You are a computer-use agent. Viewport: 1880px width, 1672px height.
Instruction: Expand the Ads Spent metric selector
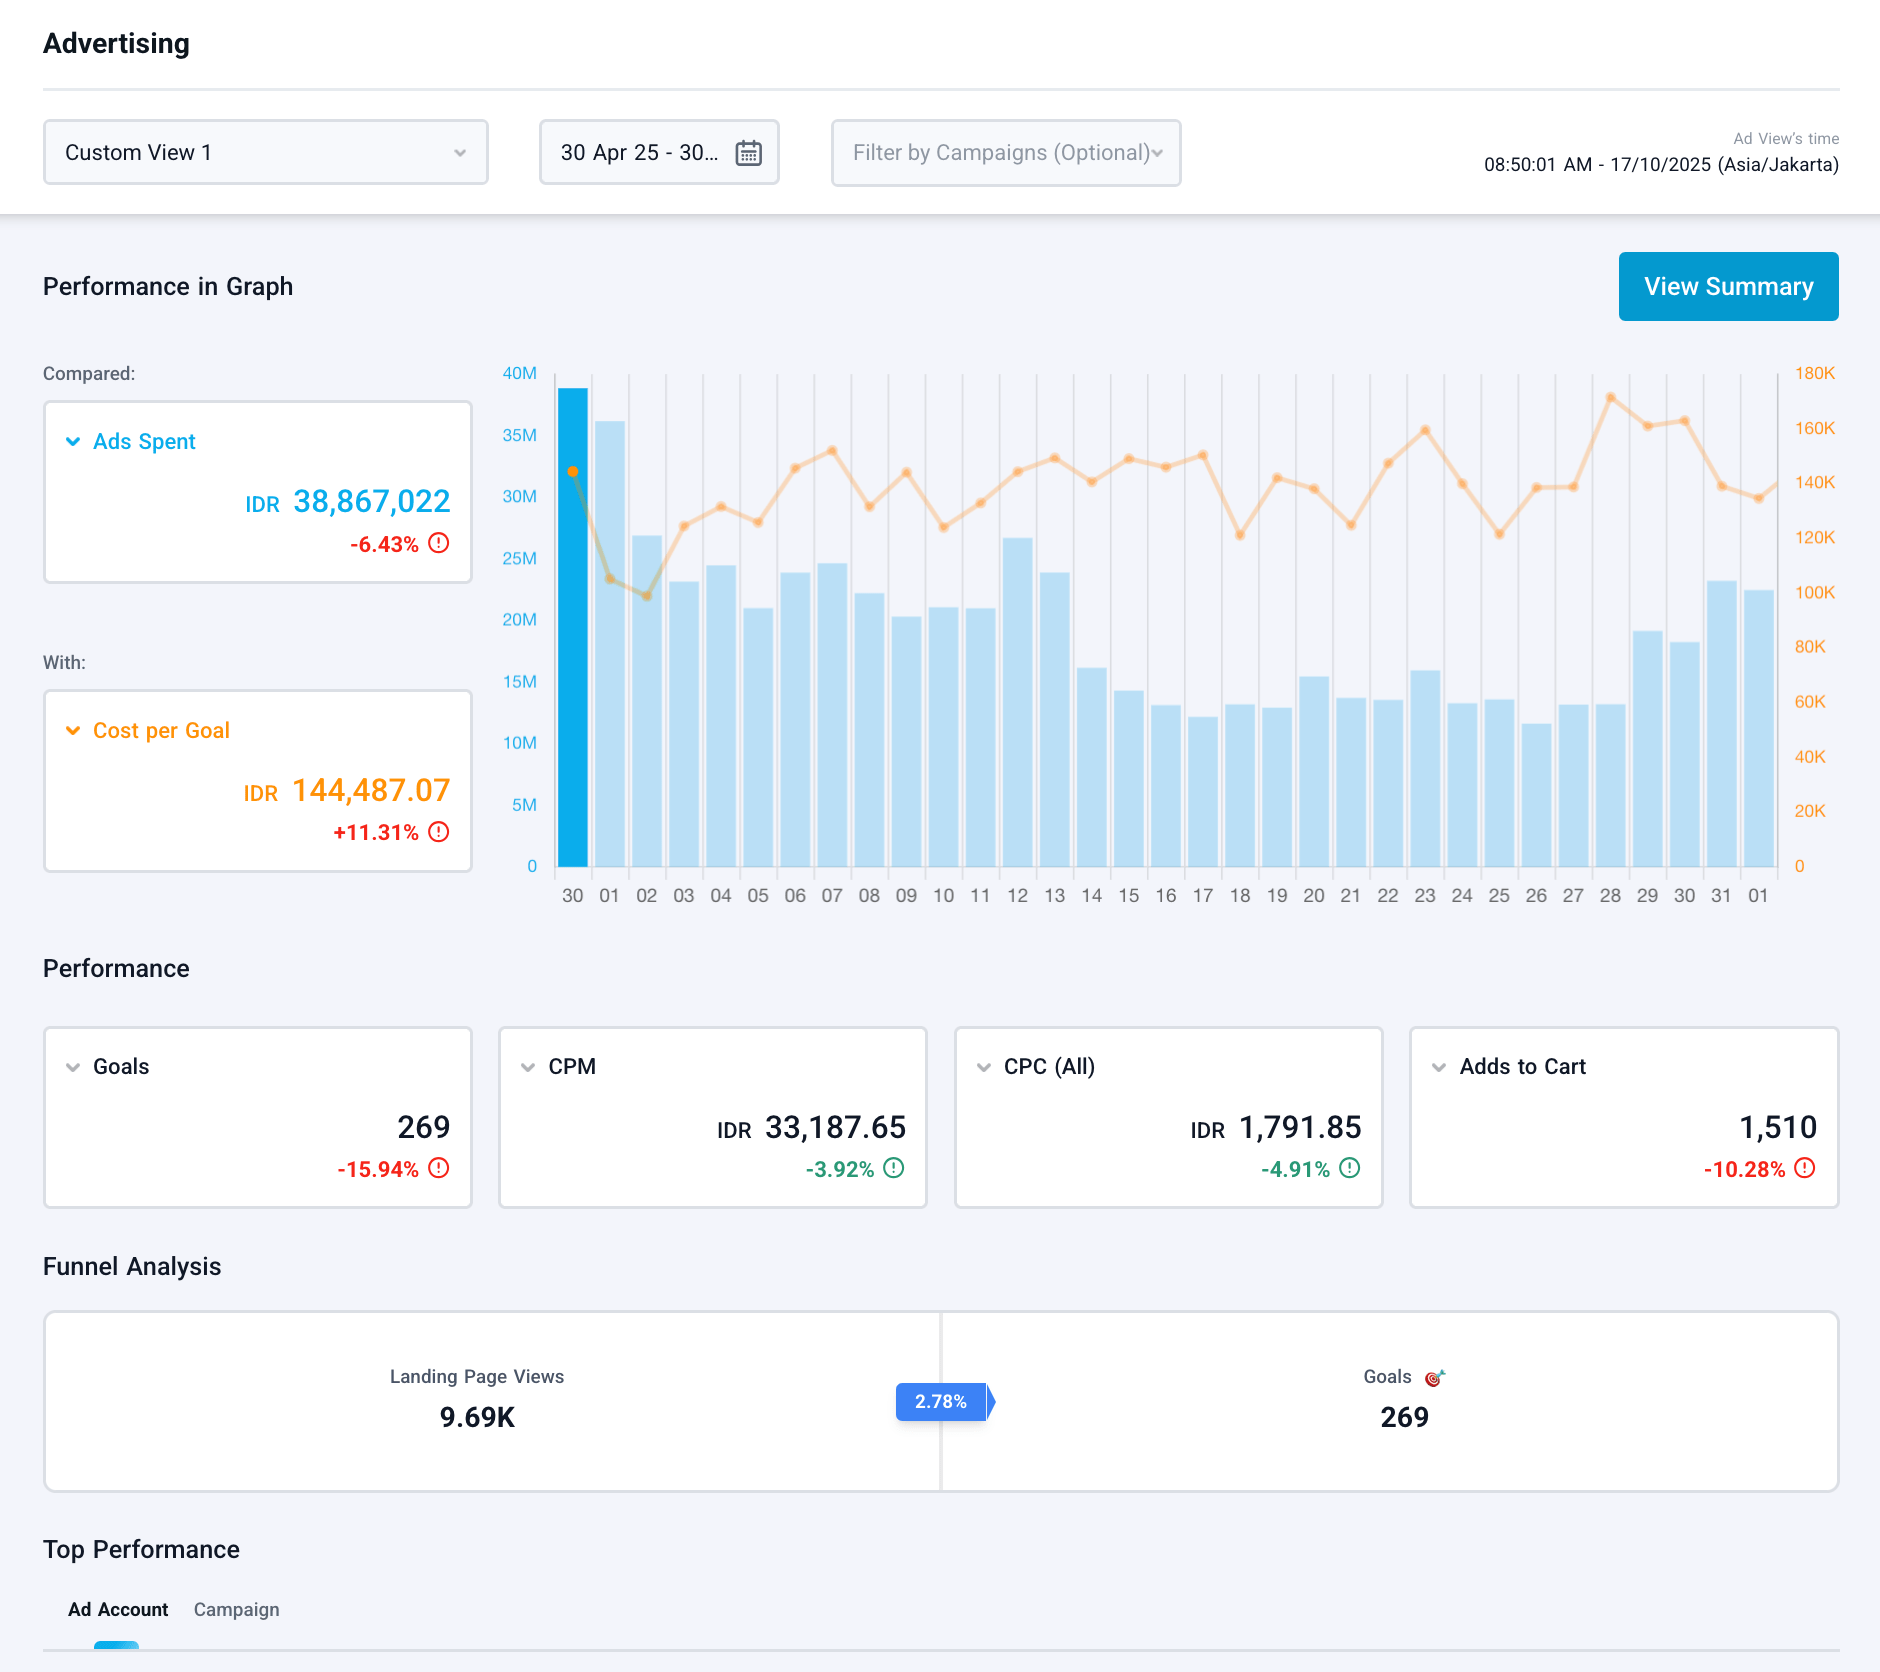(73, 442)
